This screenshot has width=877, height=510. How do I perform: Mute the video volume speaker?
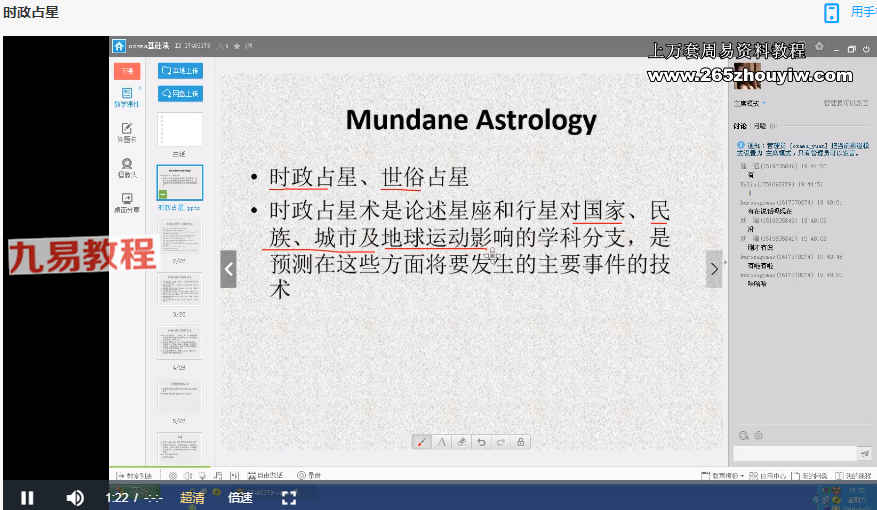[x=75, y=498]
